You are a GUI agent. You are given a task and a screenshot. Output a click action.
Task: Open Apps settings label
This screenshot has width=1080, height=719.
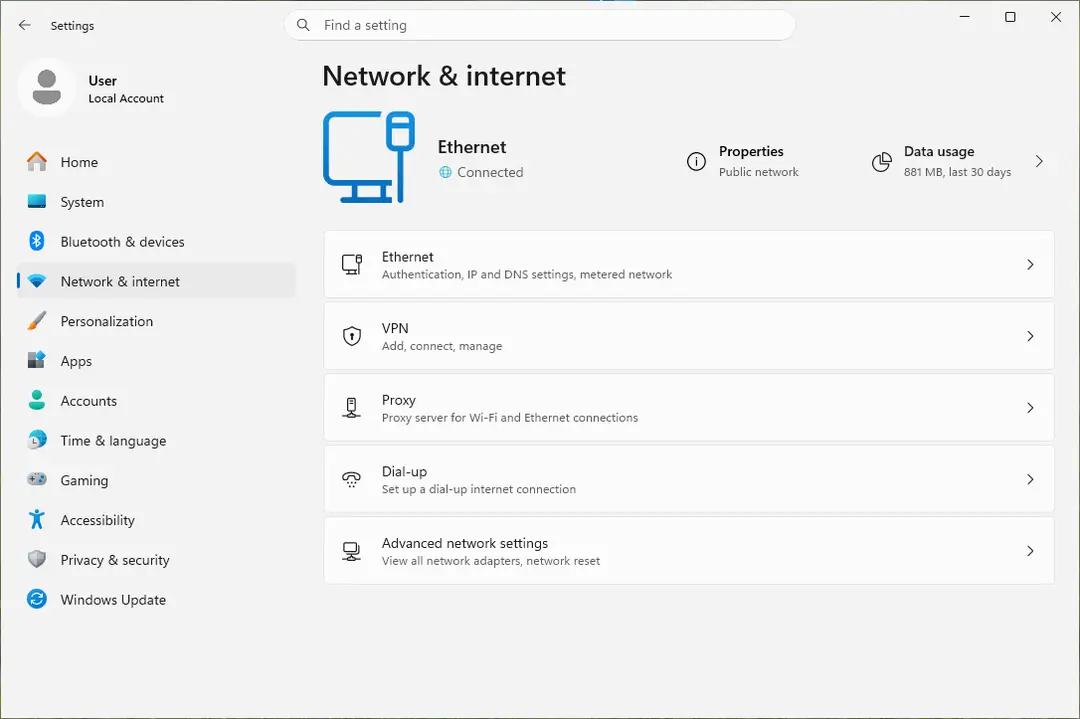pos(76,361)
